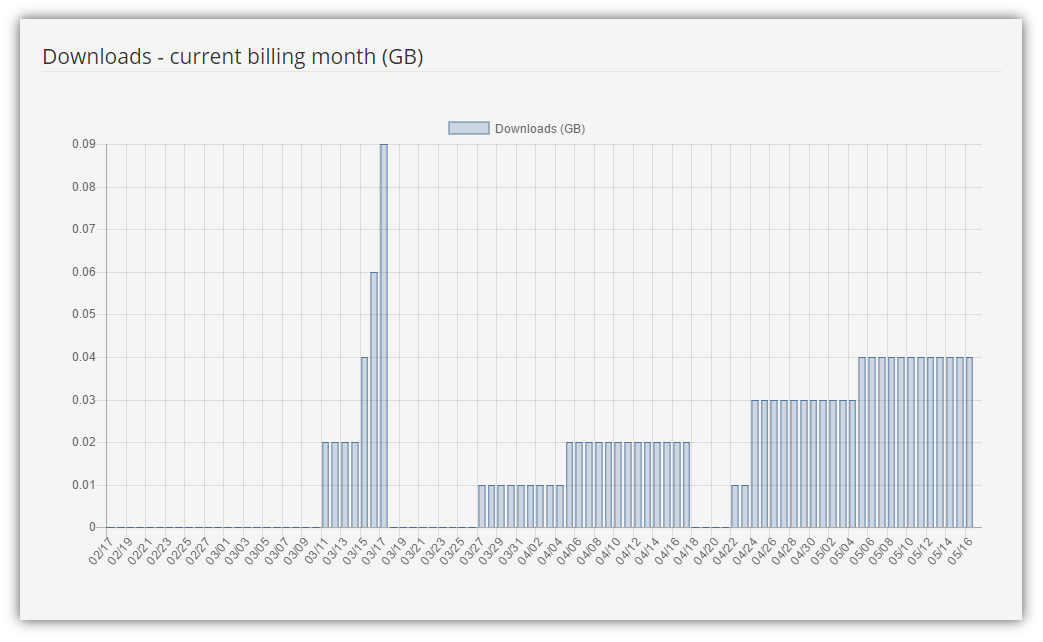Click the last bar at the far right
The image size is (1043, 642).
point(969,442)
